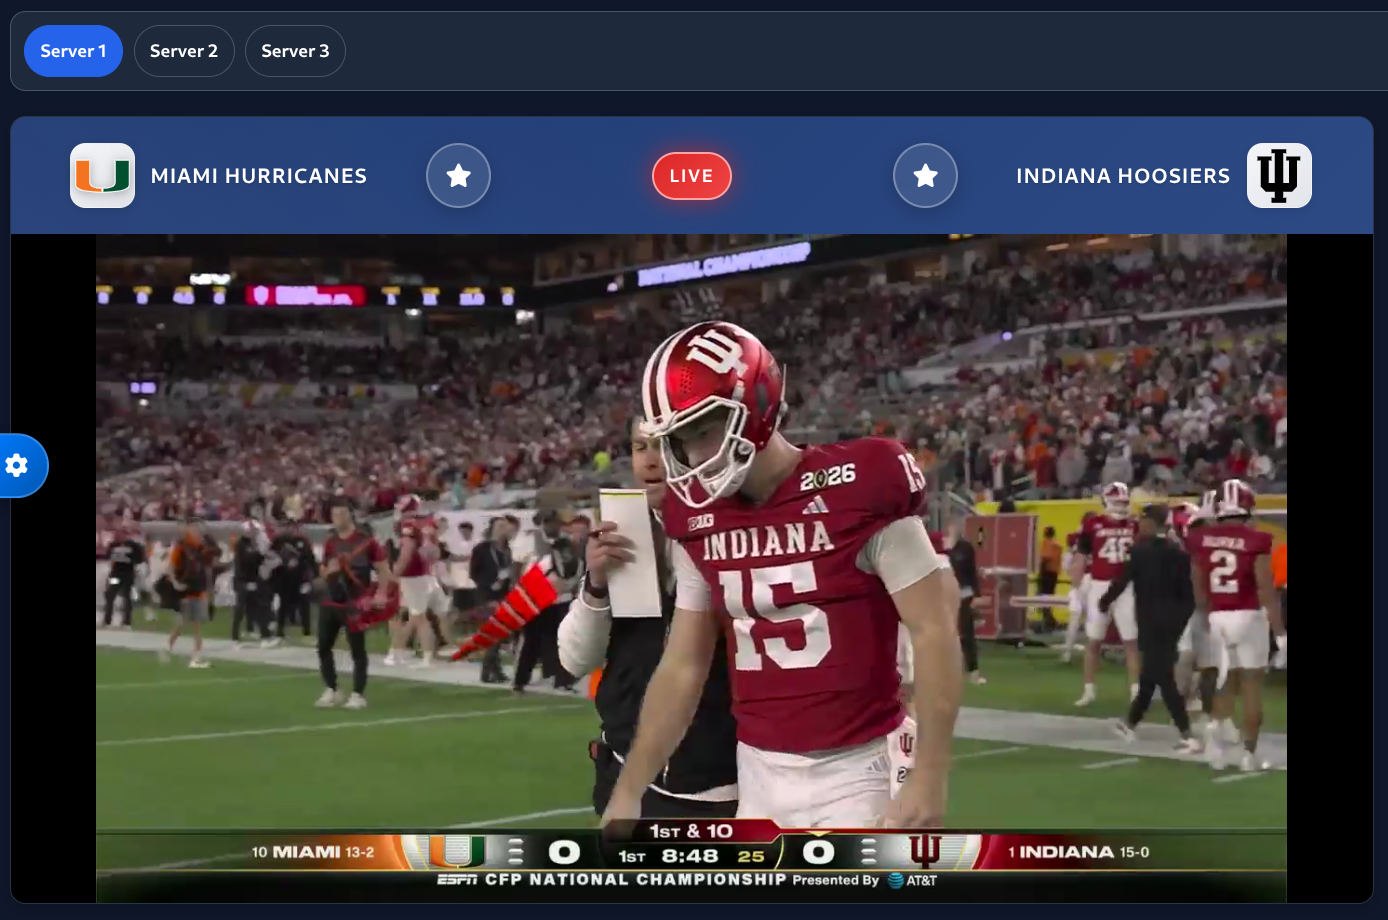Click the MIAMI HURRICANES team name

coord(259,176)
